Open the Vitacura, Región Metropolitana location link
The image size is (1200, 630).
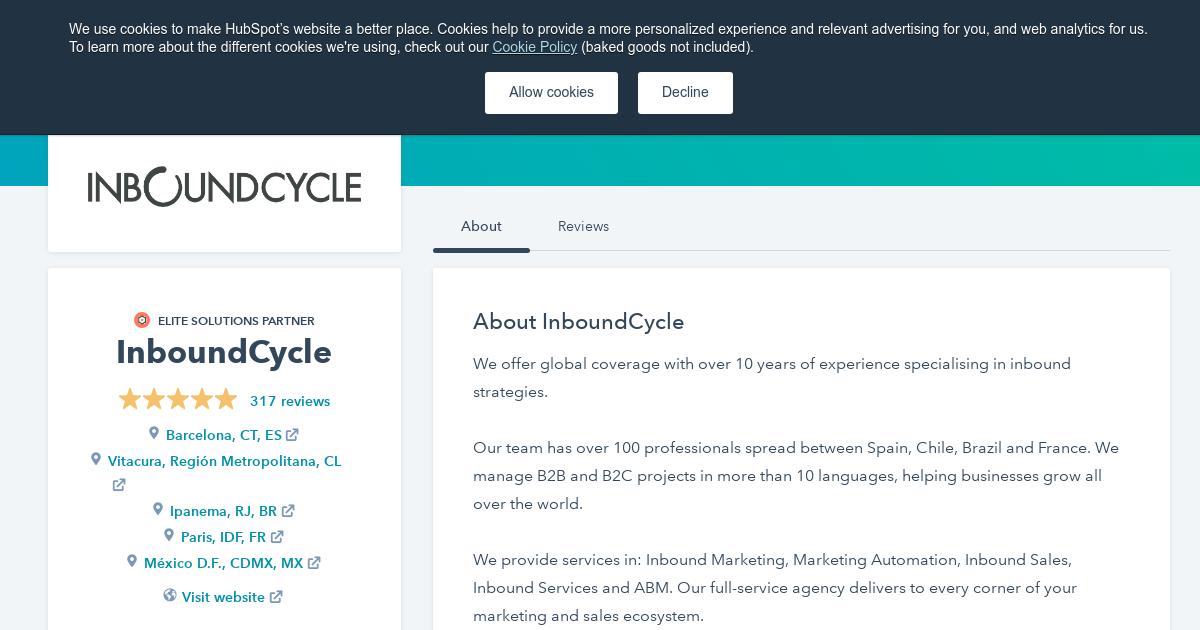click(224, 461)
